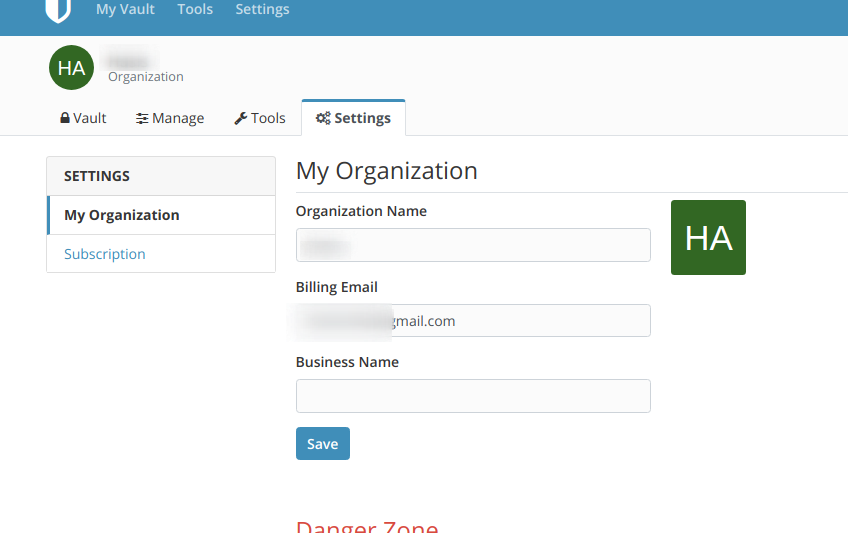Click the My Organization page heading
Screen dimensions: 848x533
tap(387, 171)
